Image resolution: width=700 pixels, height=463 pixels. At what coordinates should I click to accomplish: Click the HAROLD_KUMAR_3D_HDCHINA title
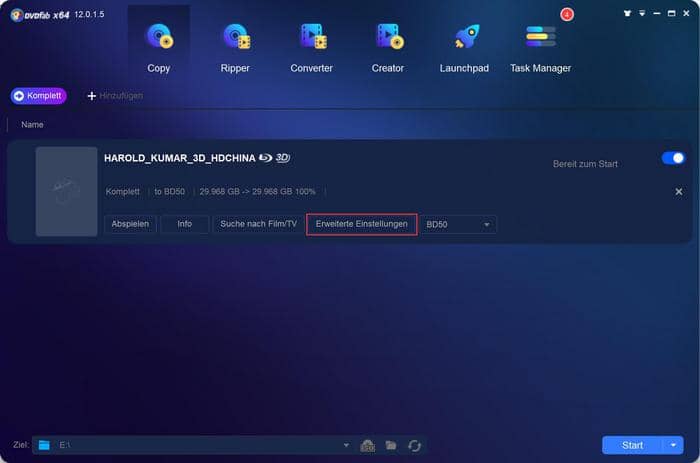(x=179, y=158)
